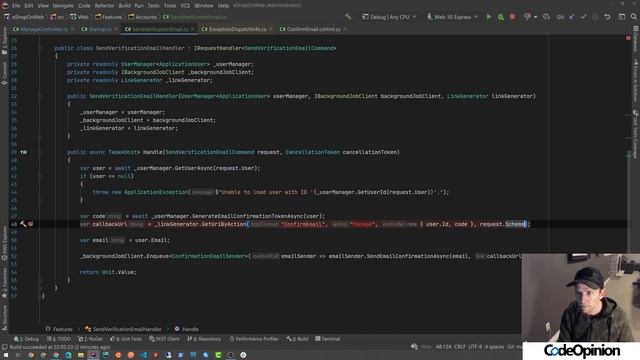Viewport: 640px width, 360px height.
Task: Start debugging with the green bug icon
Action: [500, 17]
